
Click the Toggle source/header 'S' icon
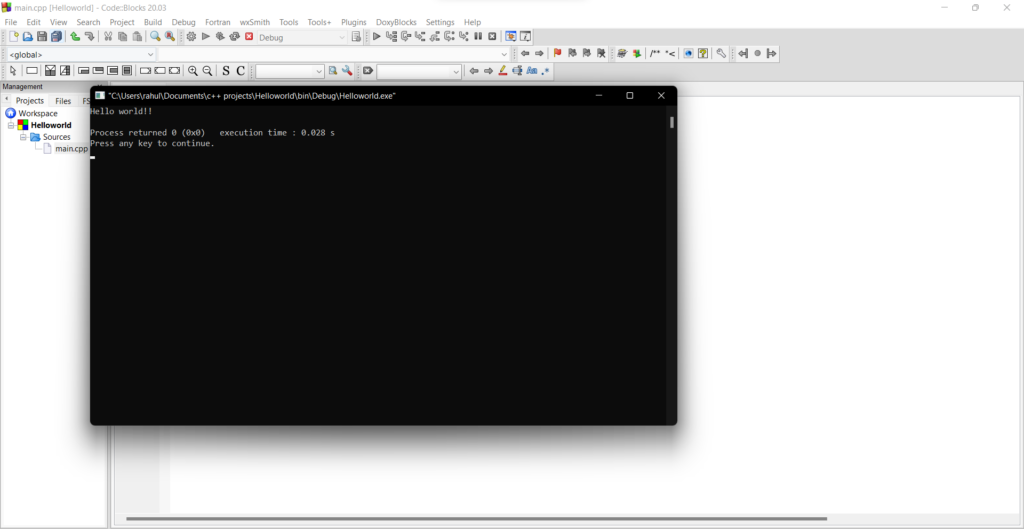point(226,71)
